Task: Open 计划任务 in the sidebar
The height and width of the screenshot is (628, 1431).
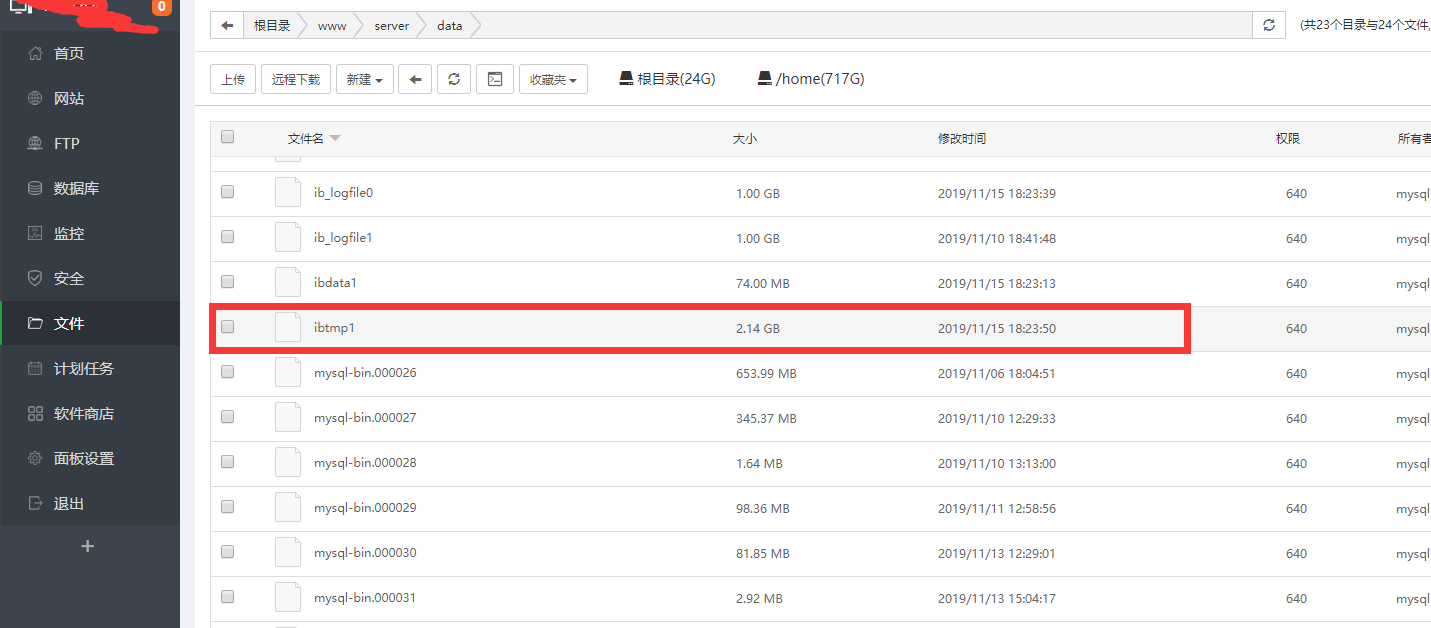Action: pos(83,368)
